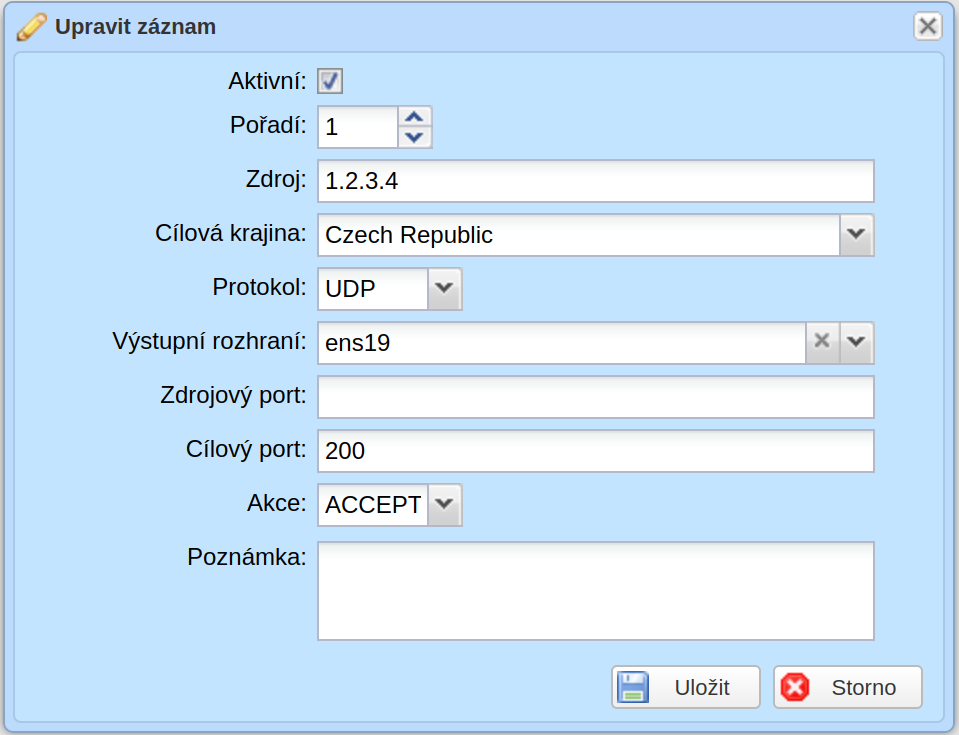Save the record with Uložit
Viewport: 959px width, 735px height.
tap(686, 687)
